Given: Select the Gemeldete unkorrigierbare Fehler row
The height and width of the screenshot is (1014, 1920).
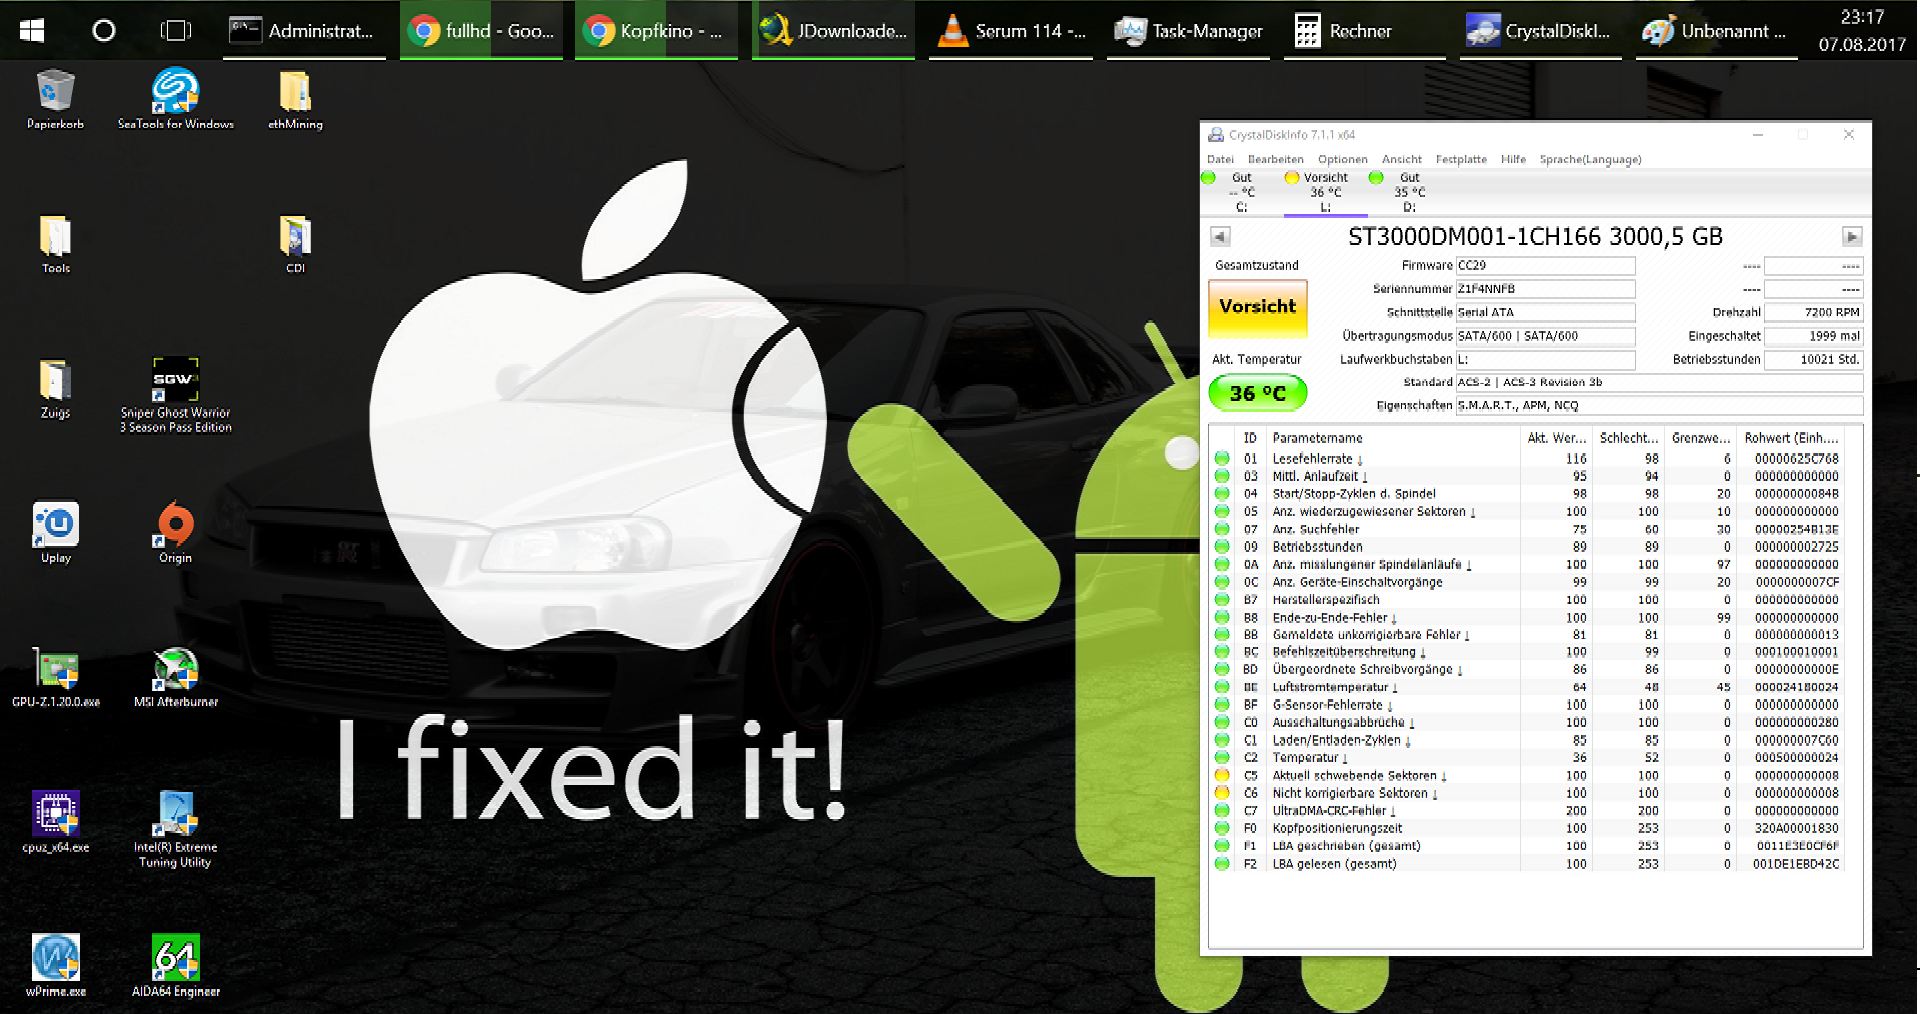Looking at the screenshot, I should 1527,635.
